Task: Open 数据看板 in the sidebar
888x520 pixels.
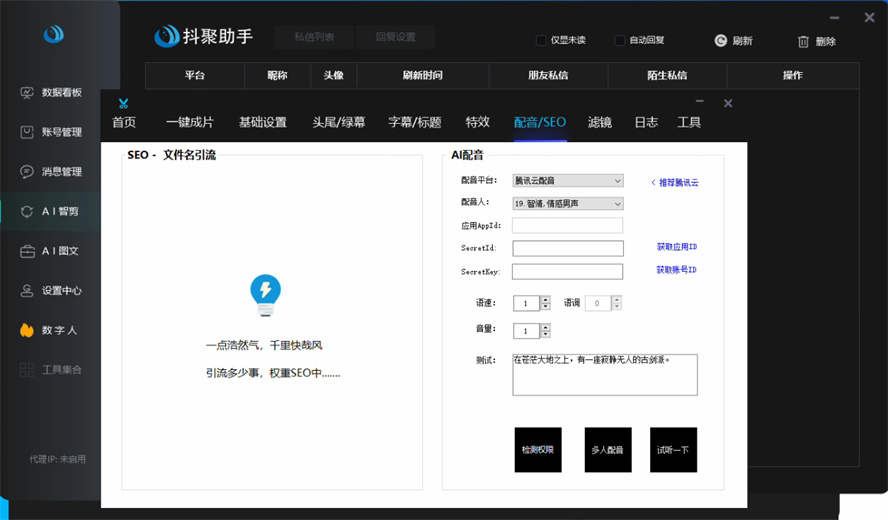Action: (51, 92)
